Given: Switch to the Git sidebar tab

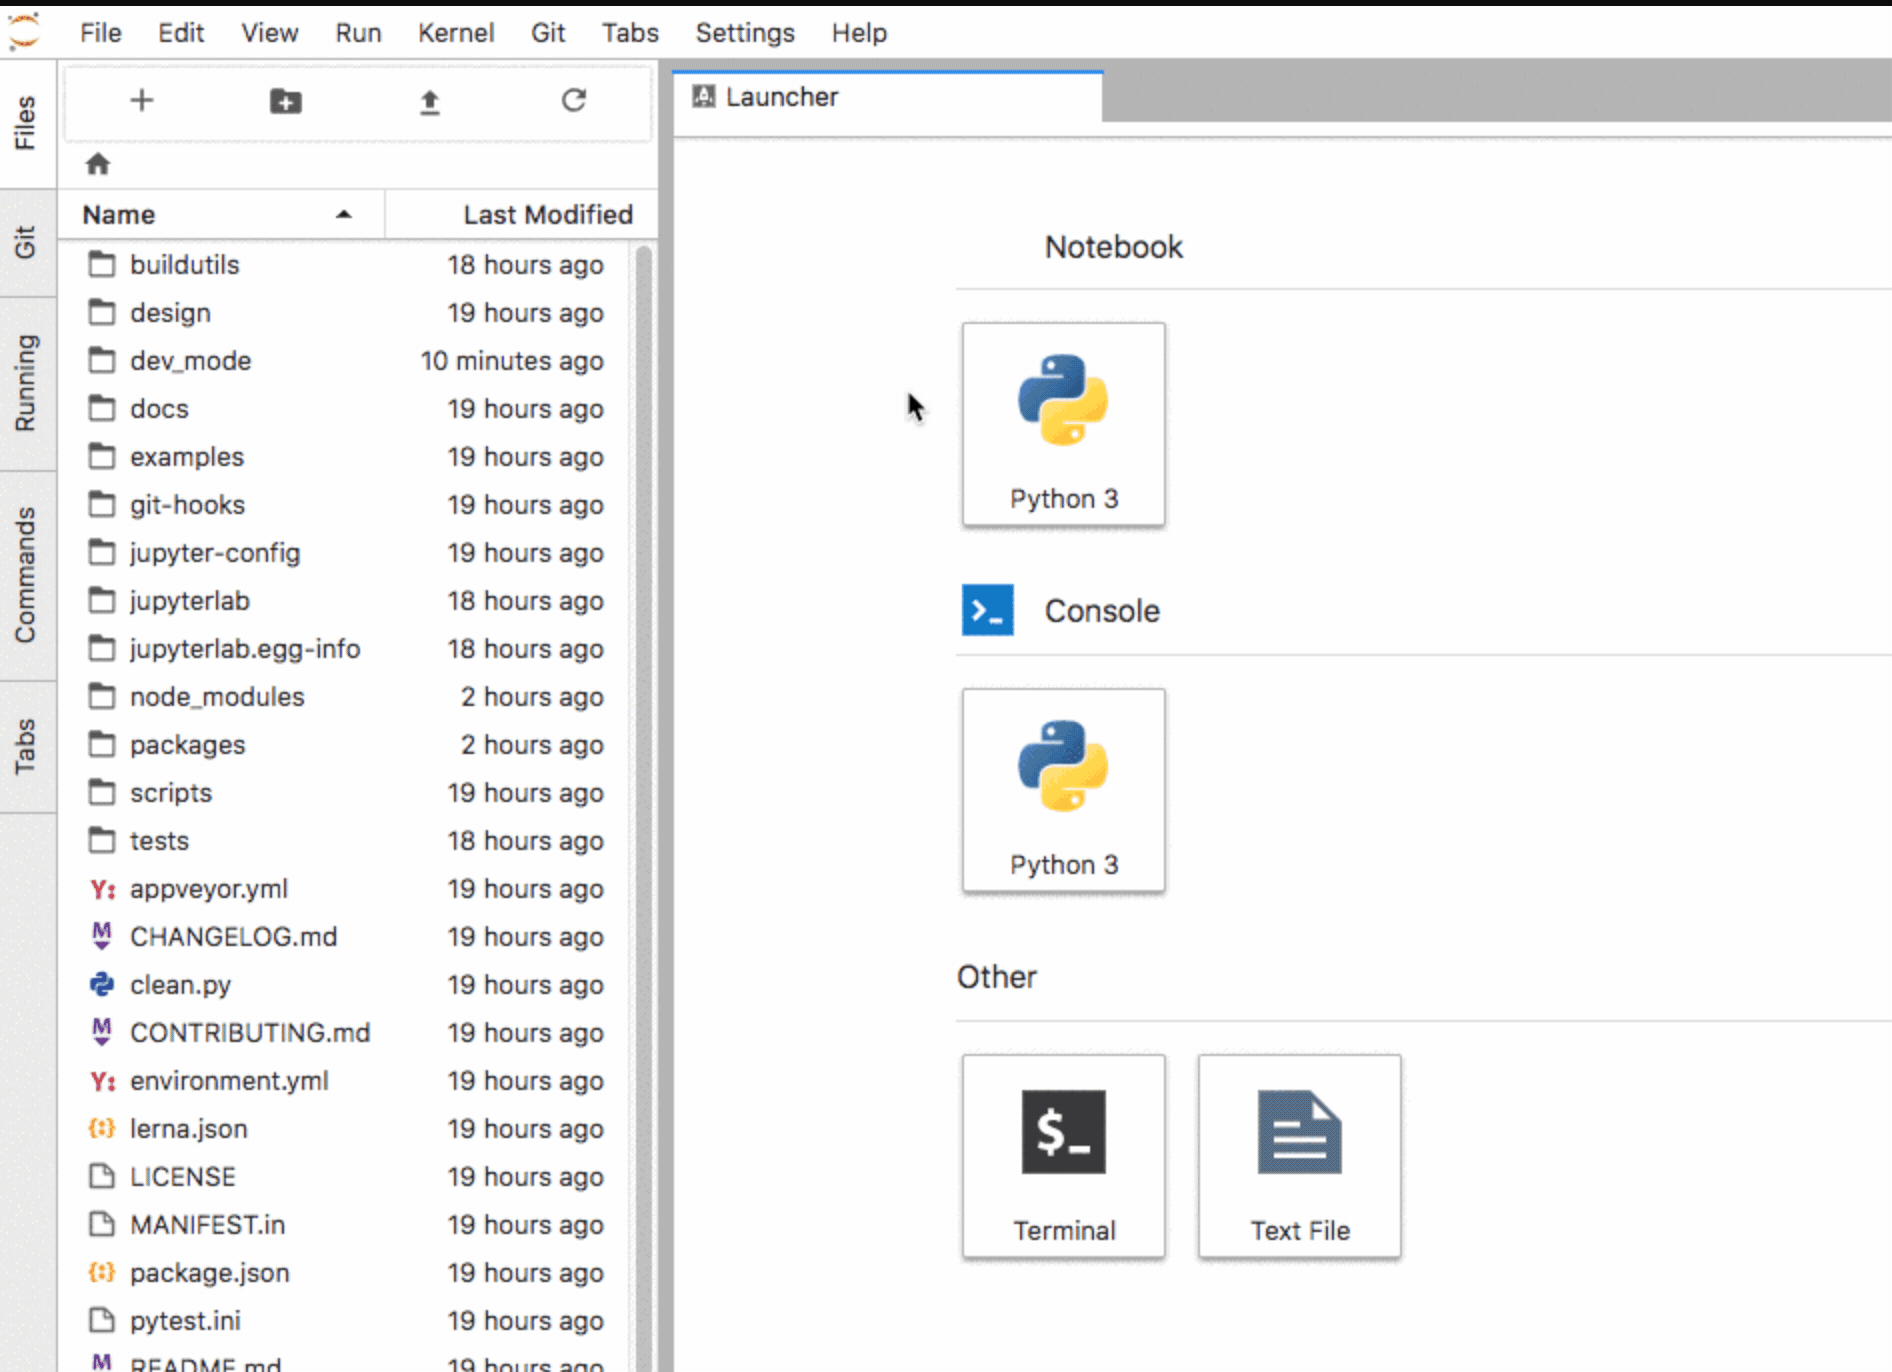Looking at the screenshot, I should pyautogui.click(x=26, y=242).
